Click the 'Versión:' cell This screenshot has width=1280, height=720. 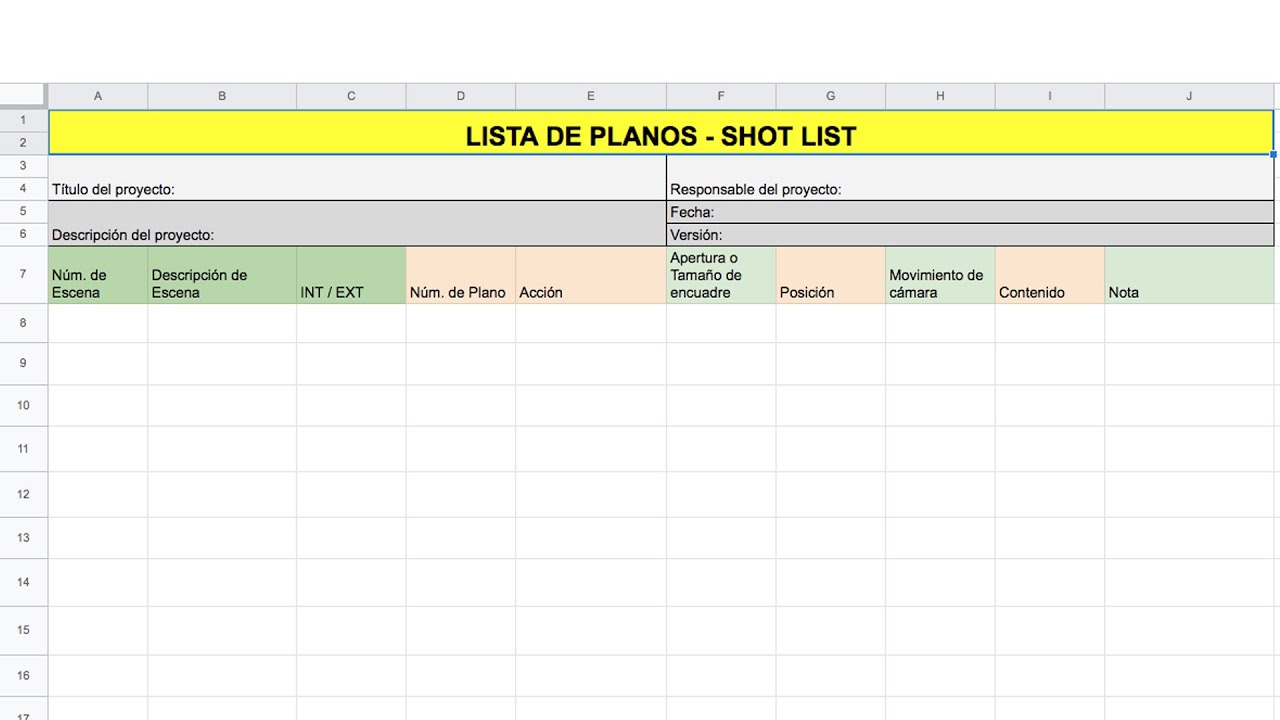pos(970,235)
